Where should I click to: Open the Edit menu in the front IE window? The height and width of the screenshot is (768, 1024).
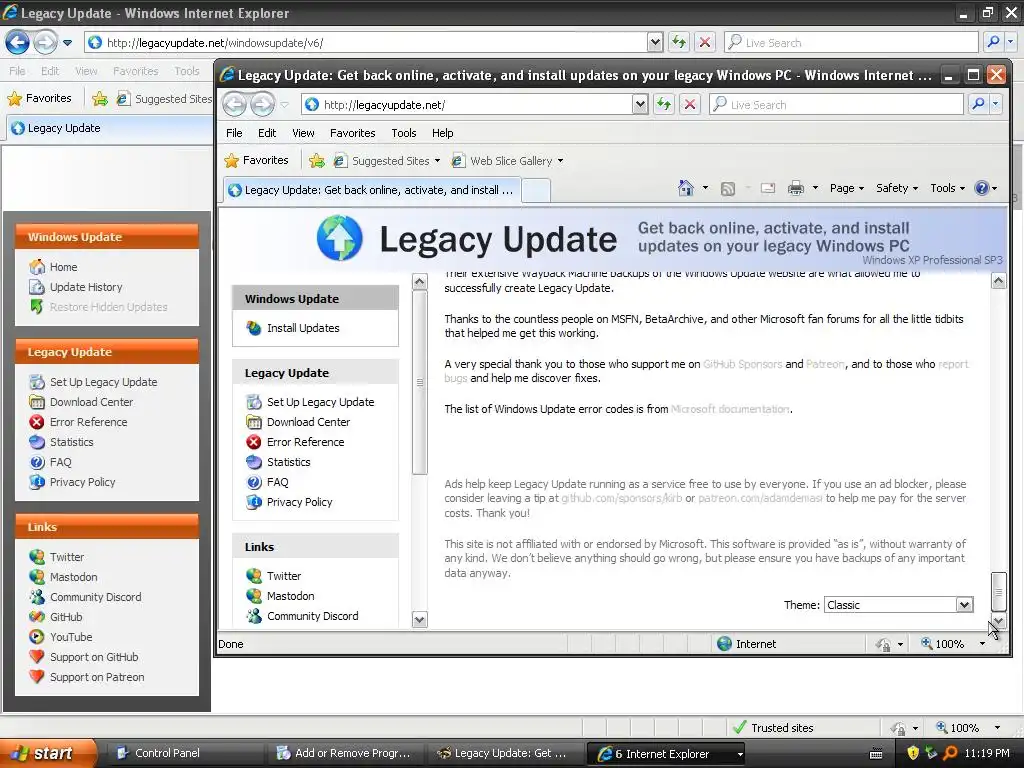[x=266, y=133]
